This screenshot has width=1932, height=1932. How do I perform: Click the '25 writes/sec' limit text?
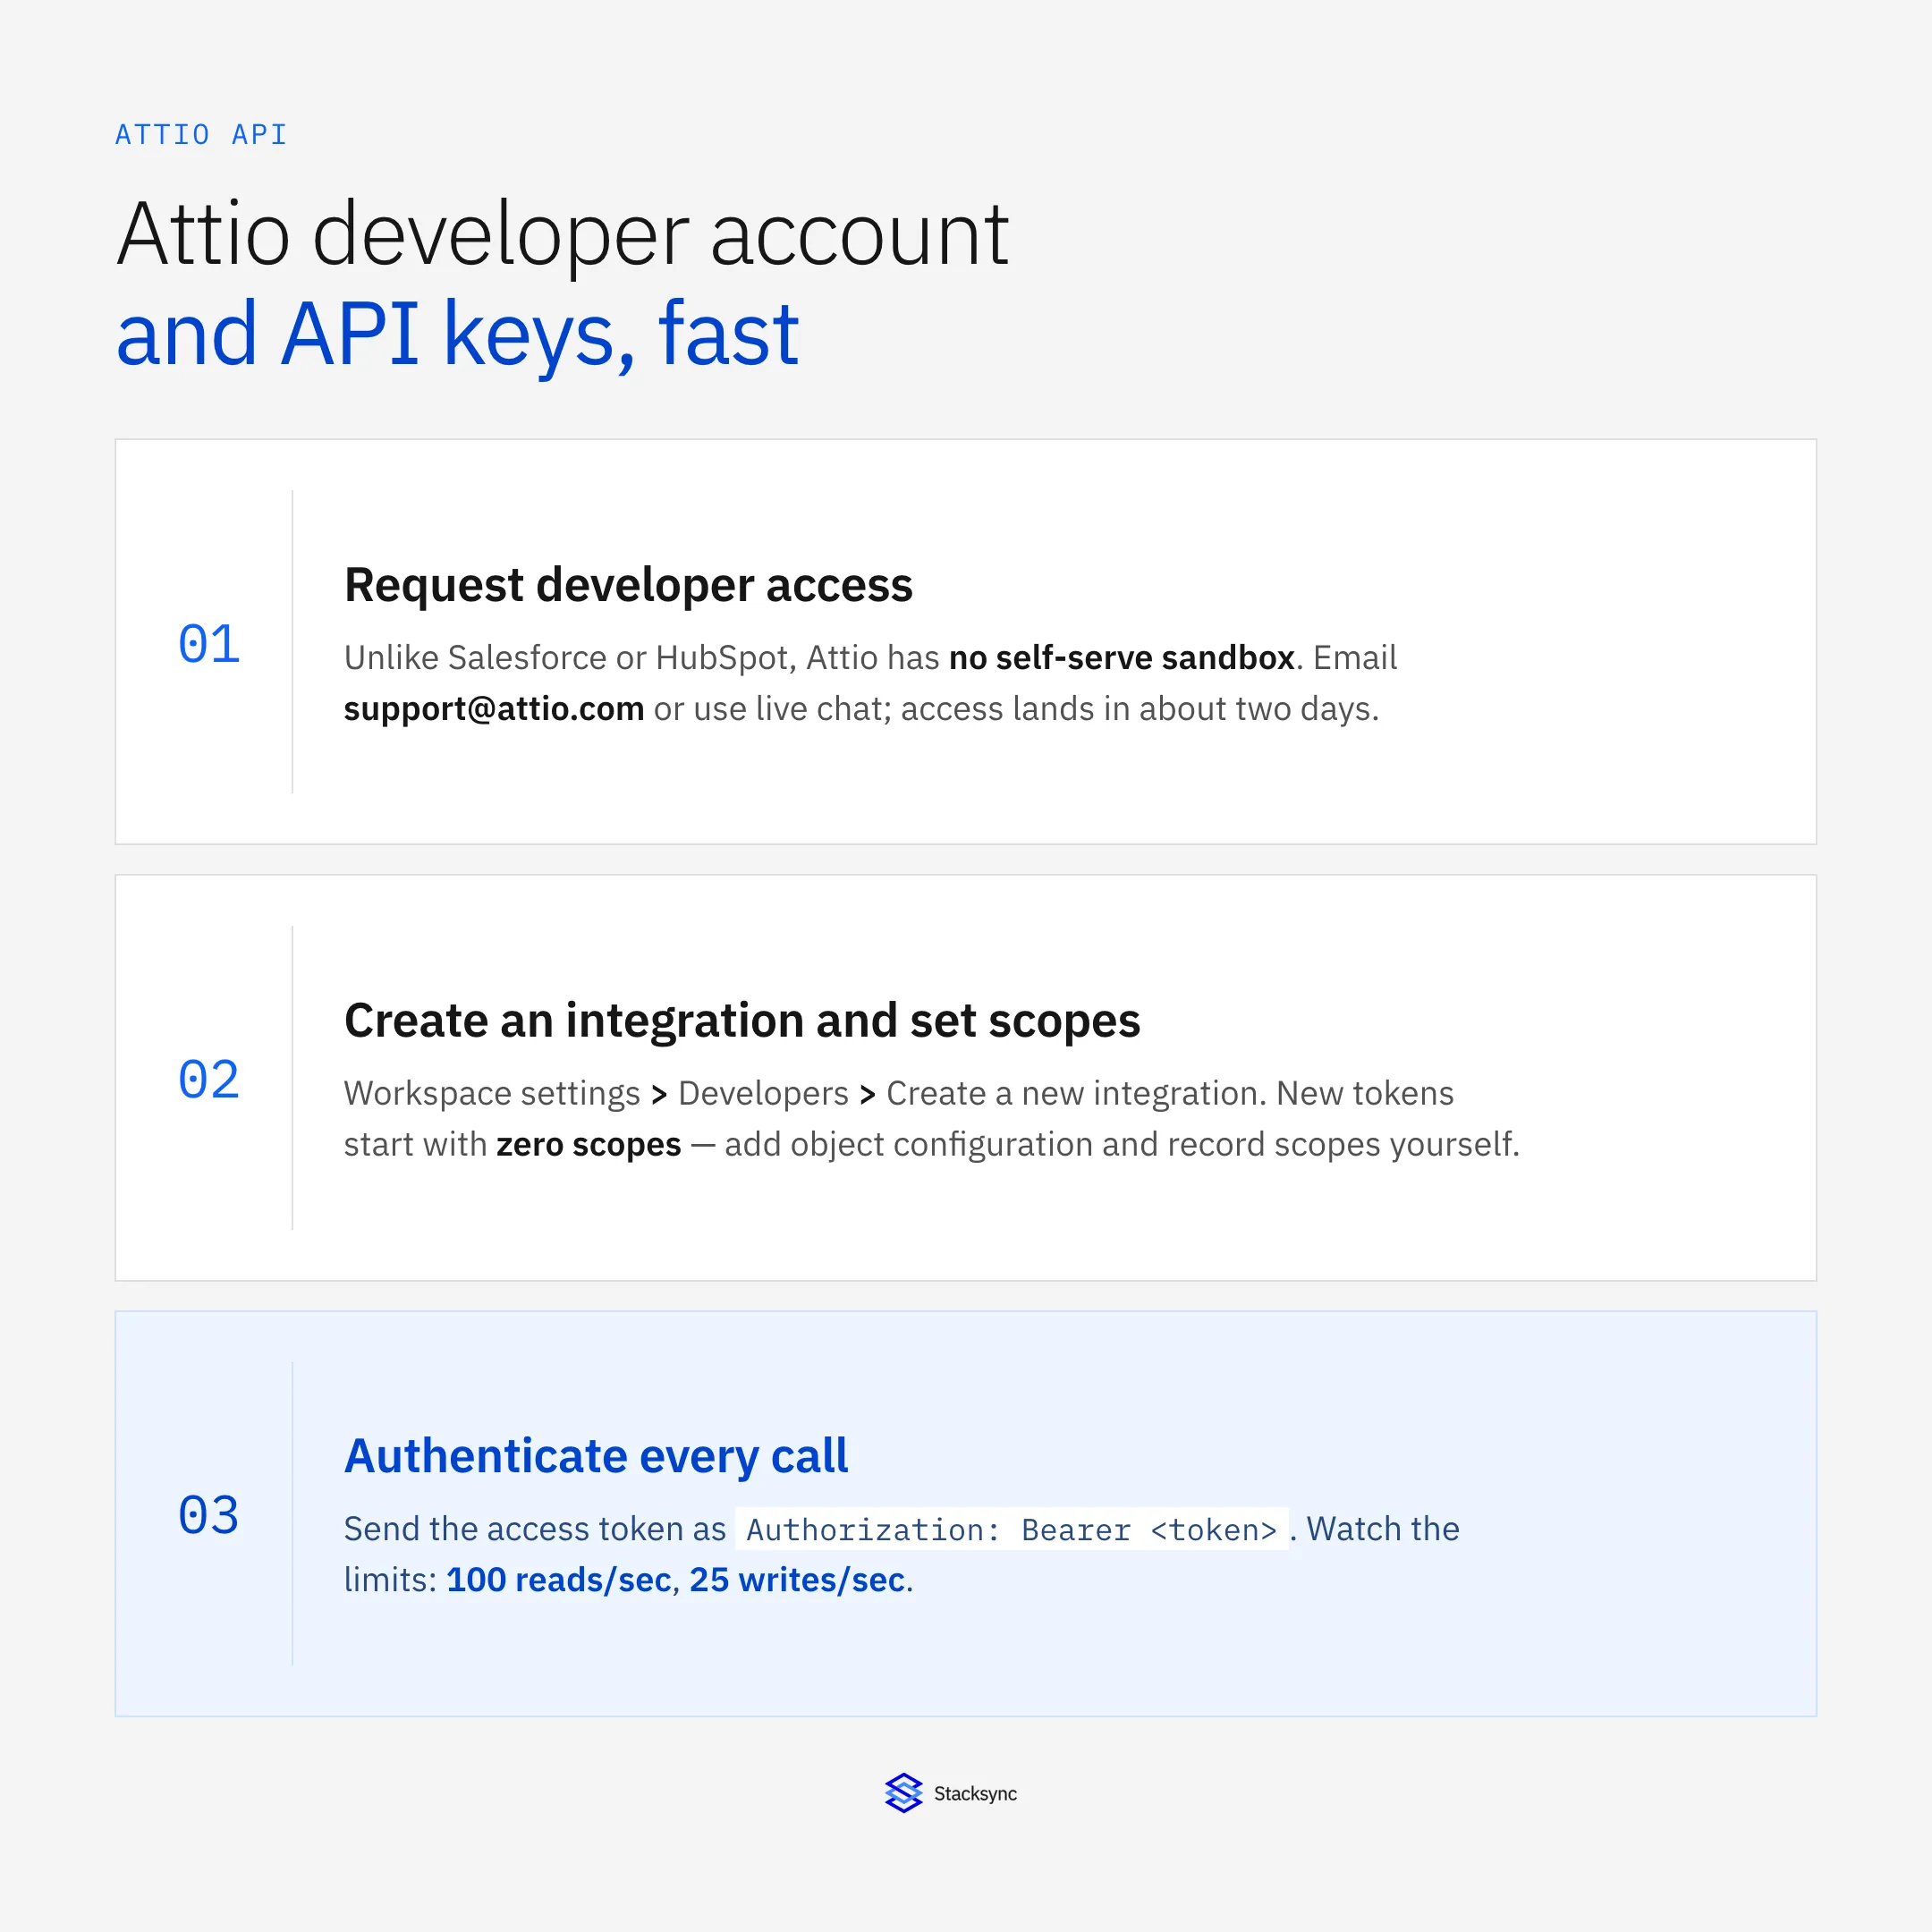(797, 1579)
